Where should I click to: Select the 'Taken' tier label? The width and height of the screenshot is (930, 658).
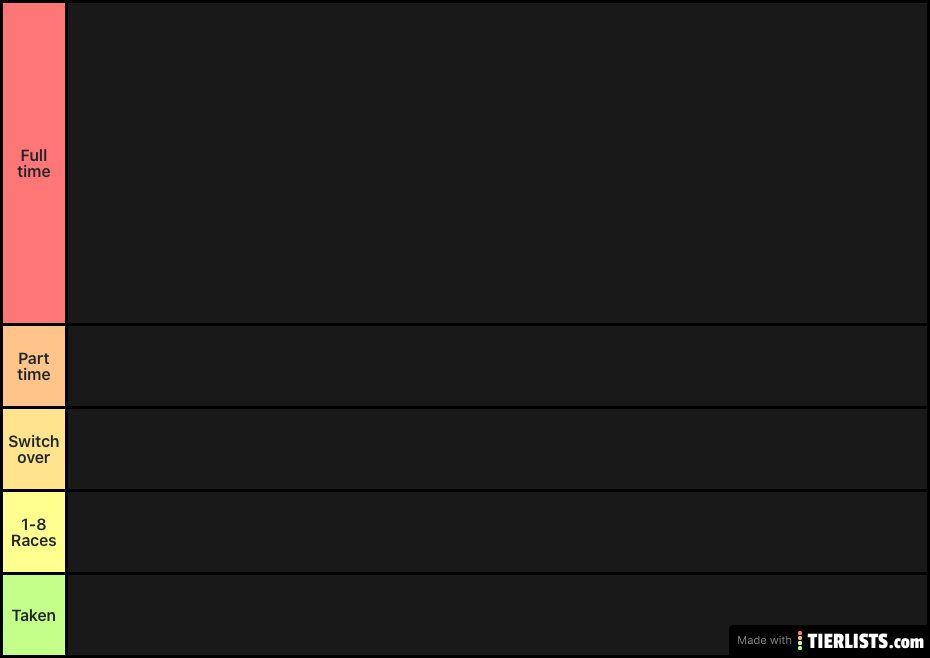click(x=34, y=615)
